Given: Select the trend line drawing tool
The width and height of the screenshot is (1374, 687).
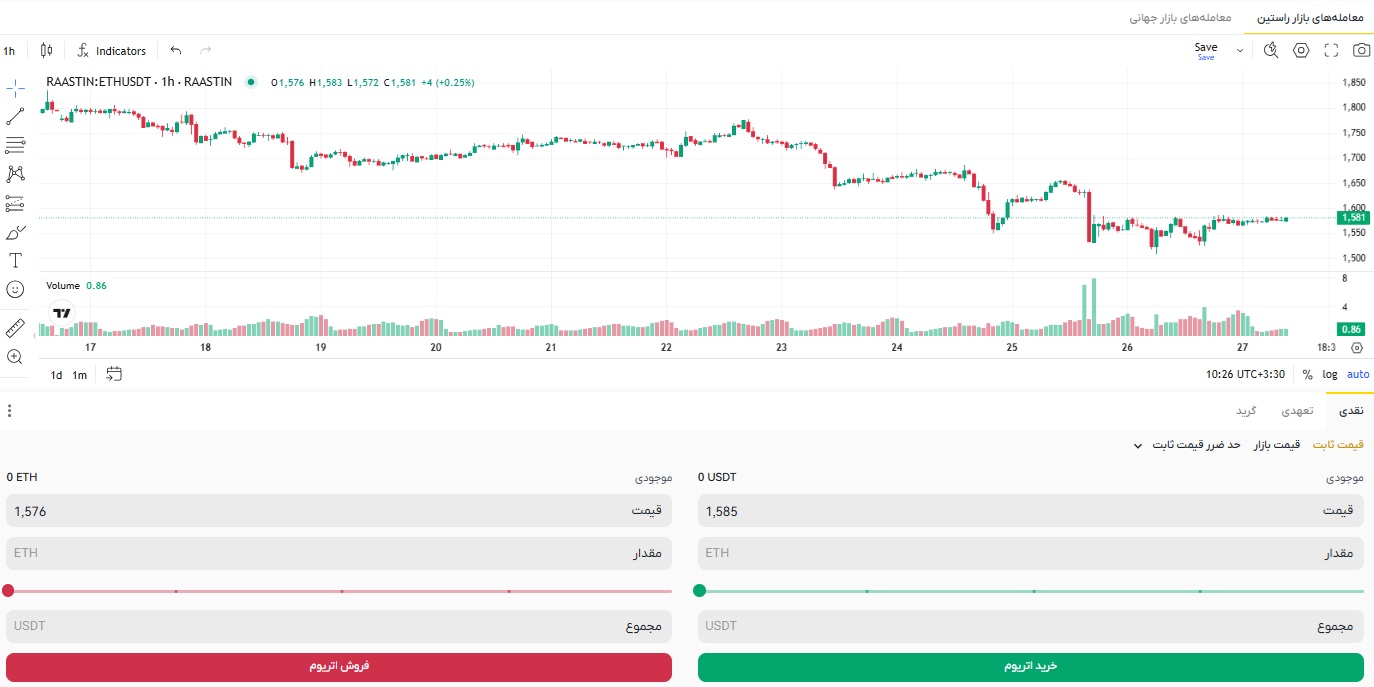Looking at the screenshot, I should (x=15, y=116).
